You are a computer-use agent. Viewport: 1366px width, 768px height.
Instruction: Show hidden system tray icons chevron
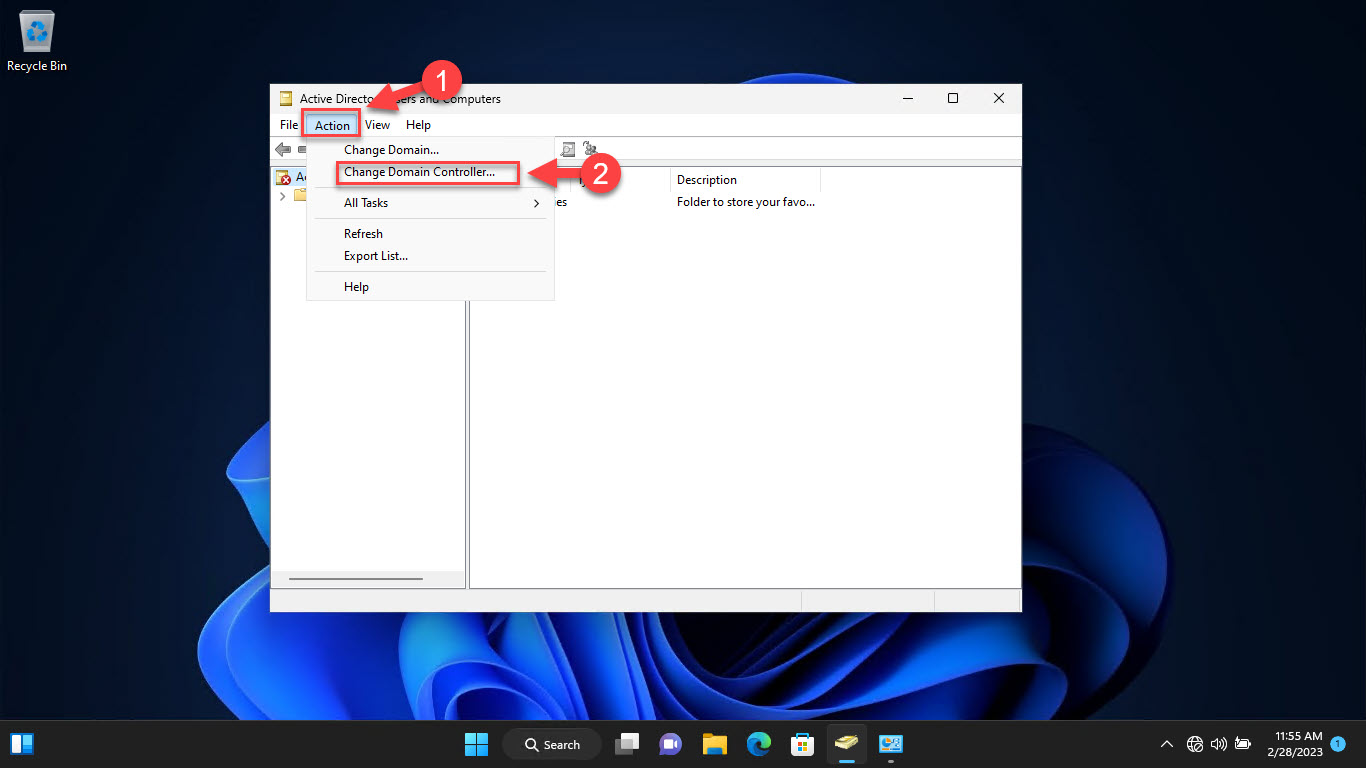tap(1166, 744)
